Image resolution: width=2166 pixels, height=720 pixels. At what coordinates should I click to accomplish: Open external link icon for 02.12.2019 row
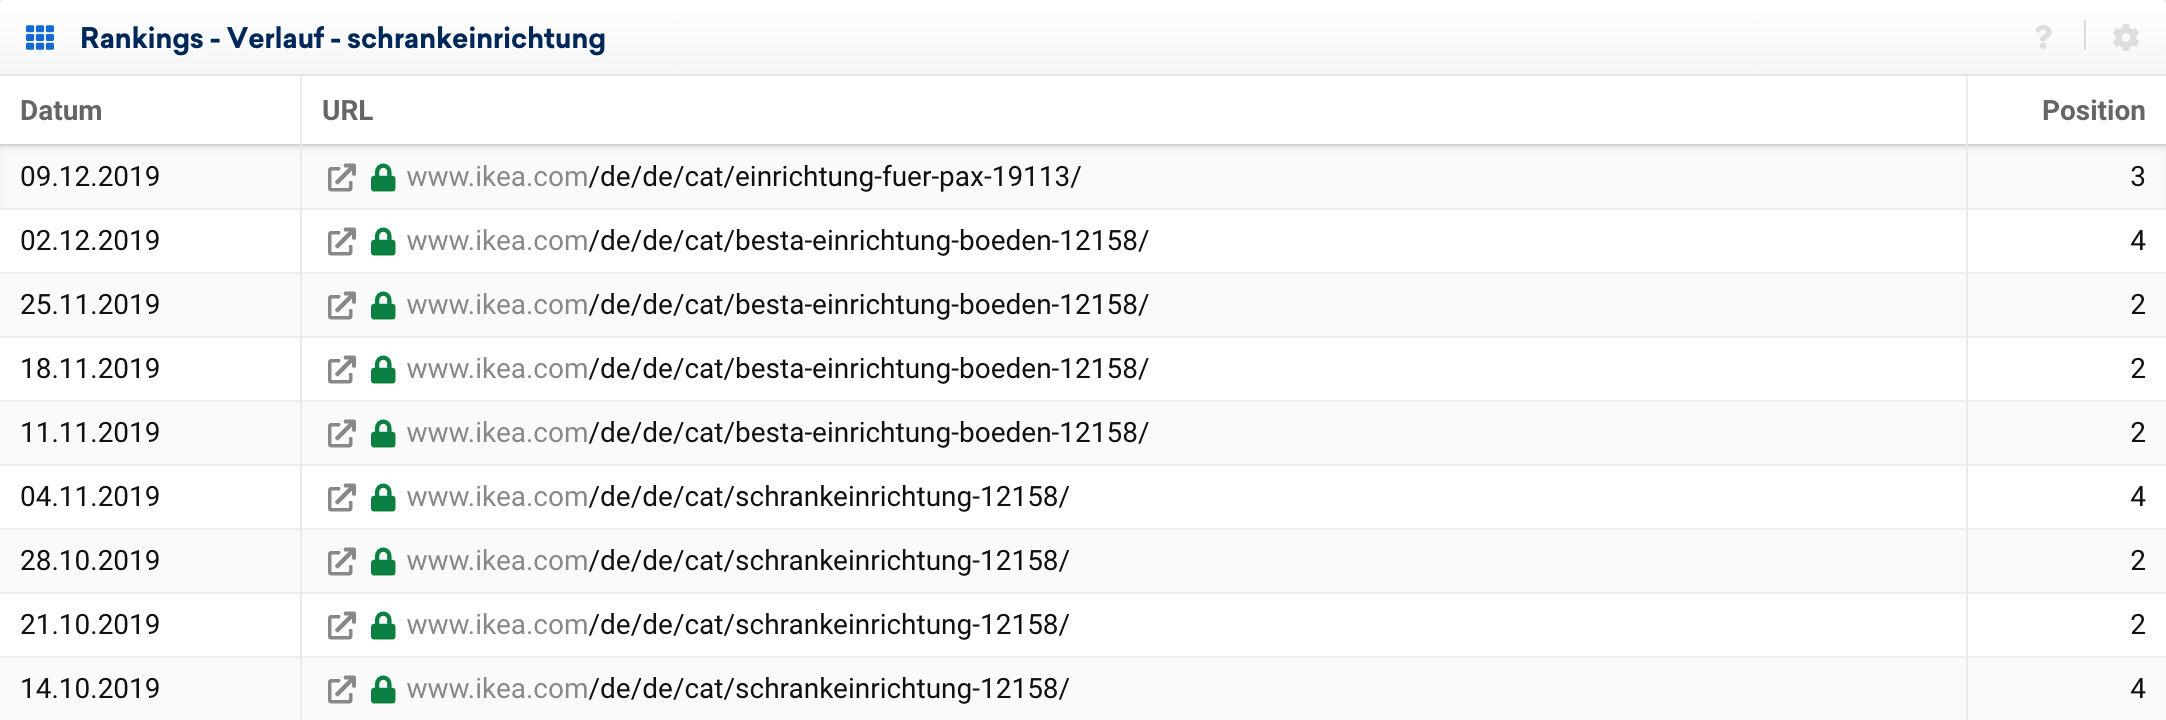pyautogui.click(x=341, y=242)
